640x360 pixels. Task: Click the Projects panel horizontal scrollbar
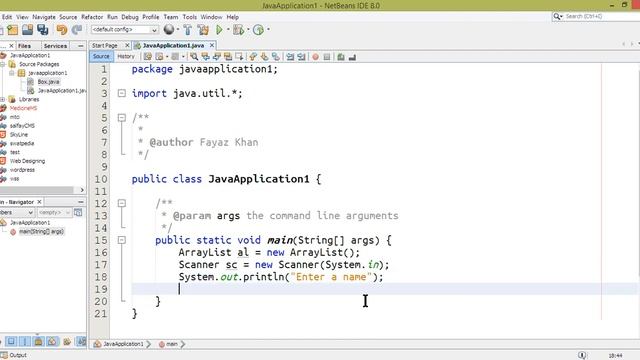[37, 190]
